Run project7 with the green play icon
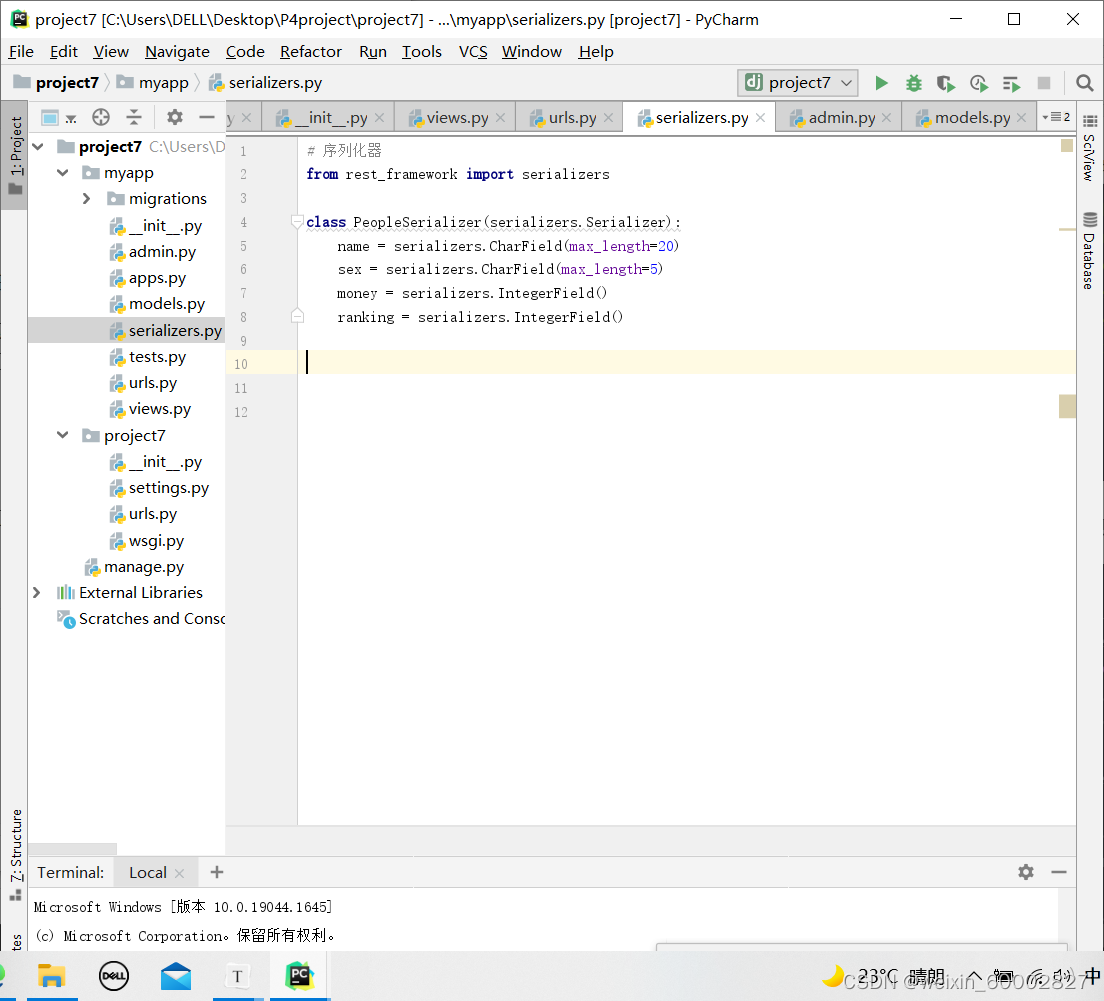The width and height of the screenshot is (1104, 1001). [x=881, y=83]
